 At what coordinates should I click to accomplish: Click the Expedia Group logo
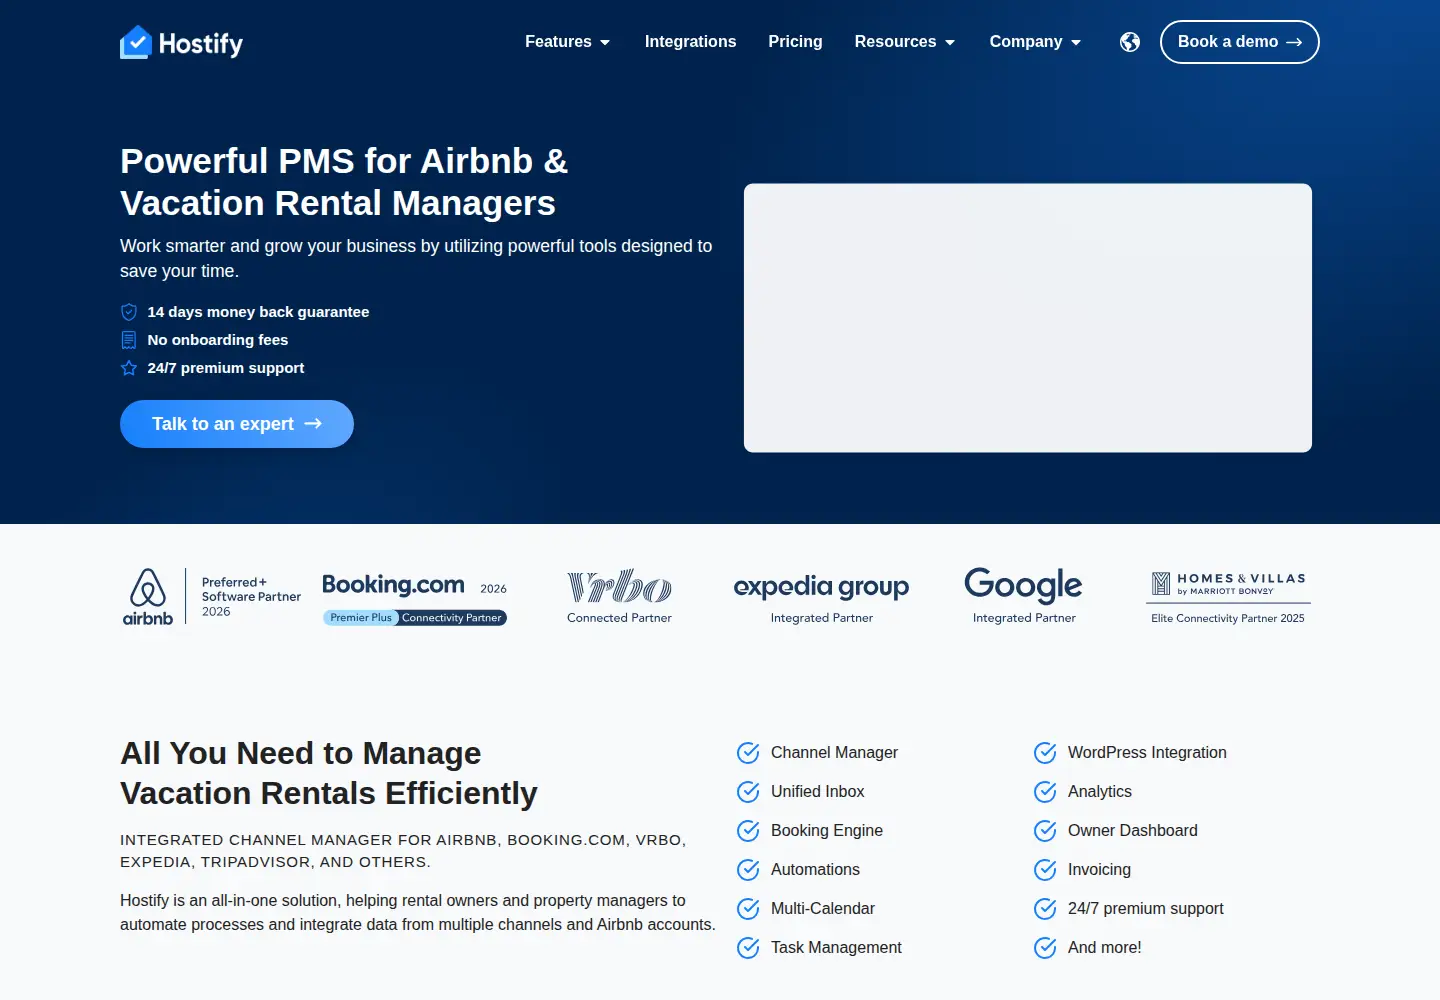click(821, 587)
